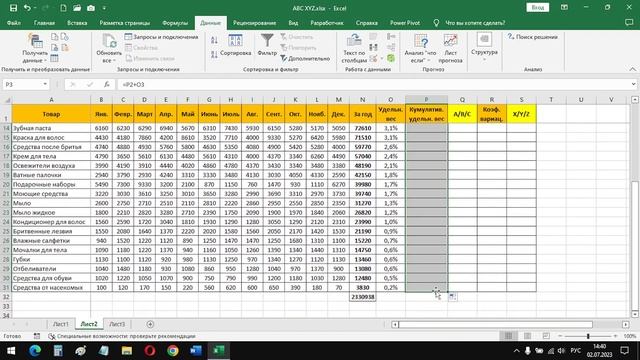Select cell Средства от насекомых
Image resolution: width=640 pixels, height=360 pixels.
(51, 287)
